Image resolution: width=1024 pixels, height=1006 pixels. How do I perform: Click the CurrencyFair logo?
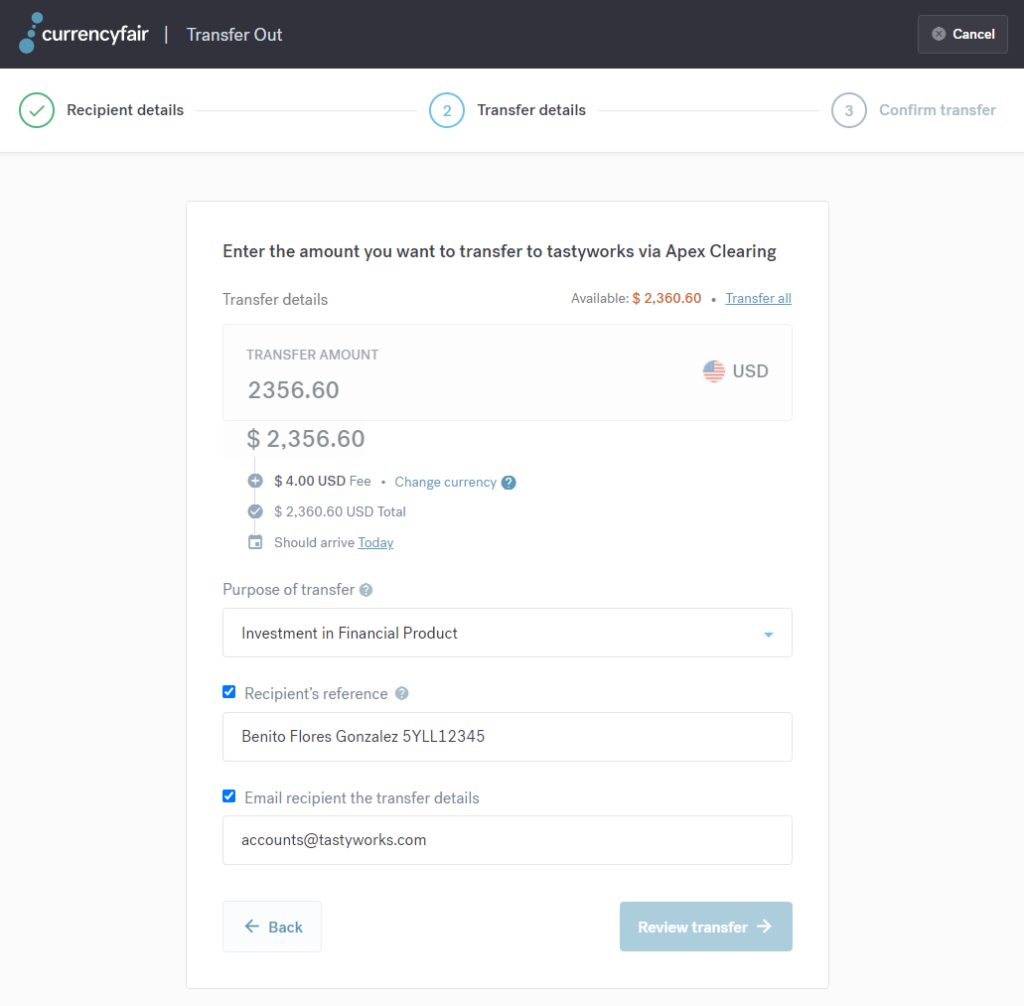tap(84, 33)
